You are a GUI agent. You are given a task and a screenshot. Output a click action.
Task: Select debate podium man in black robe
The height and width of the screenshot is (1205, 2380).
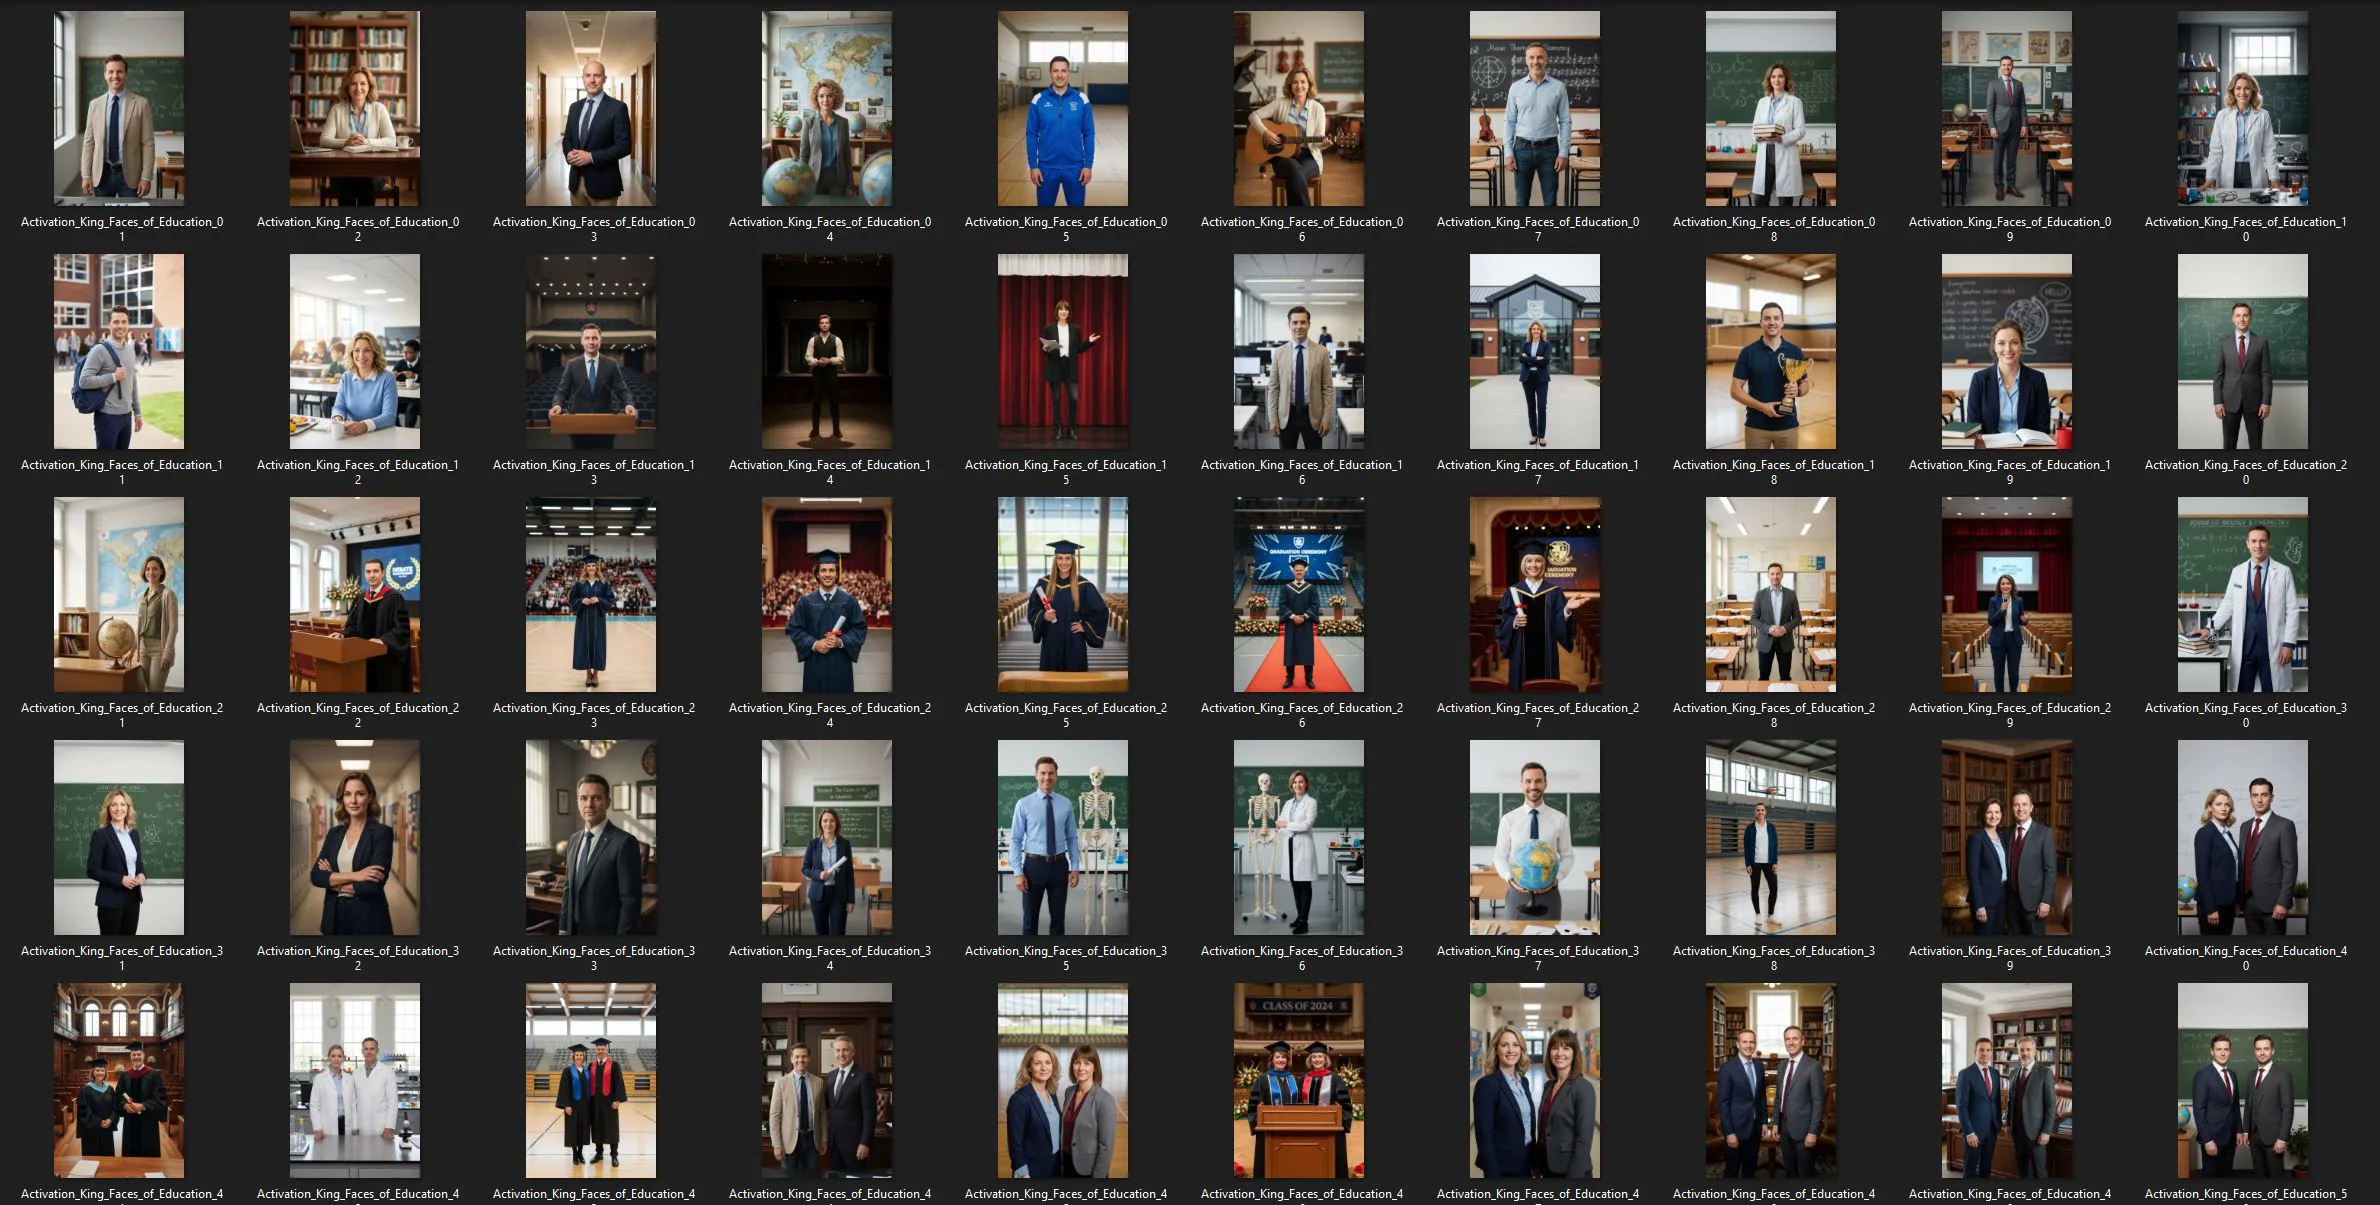354,594
